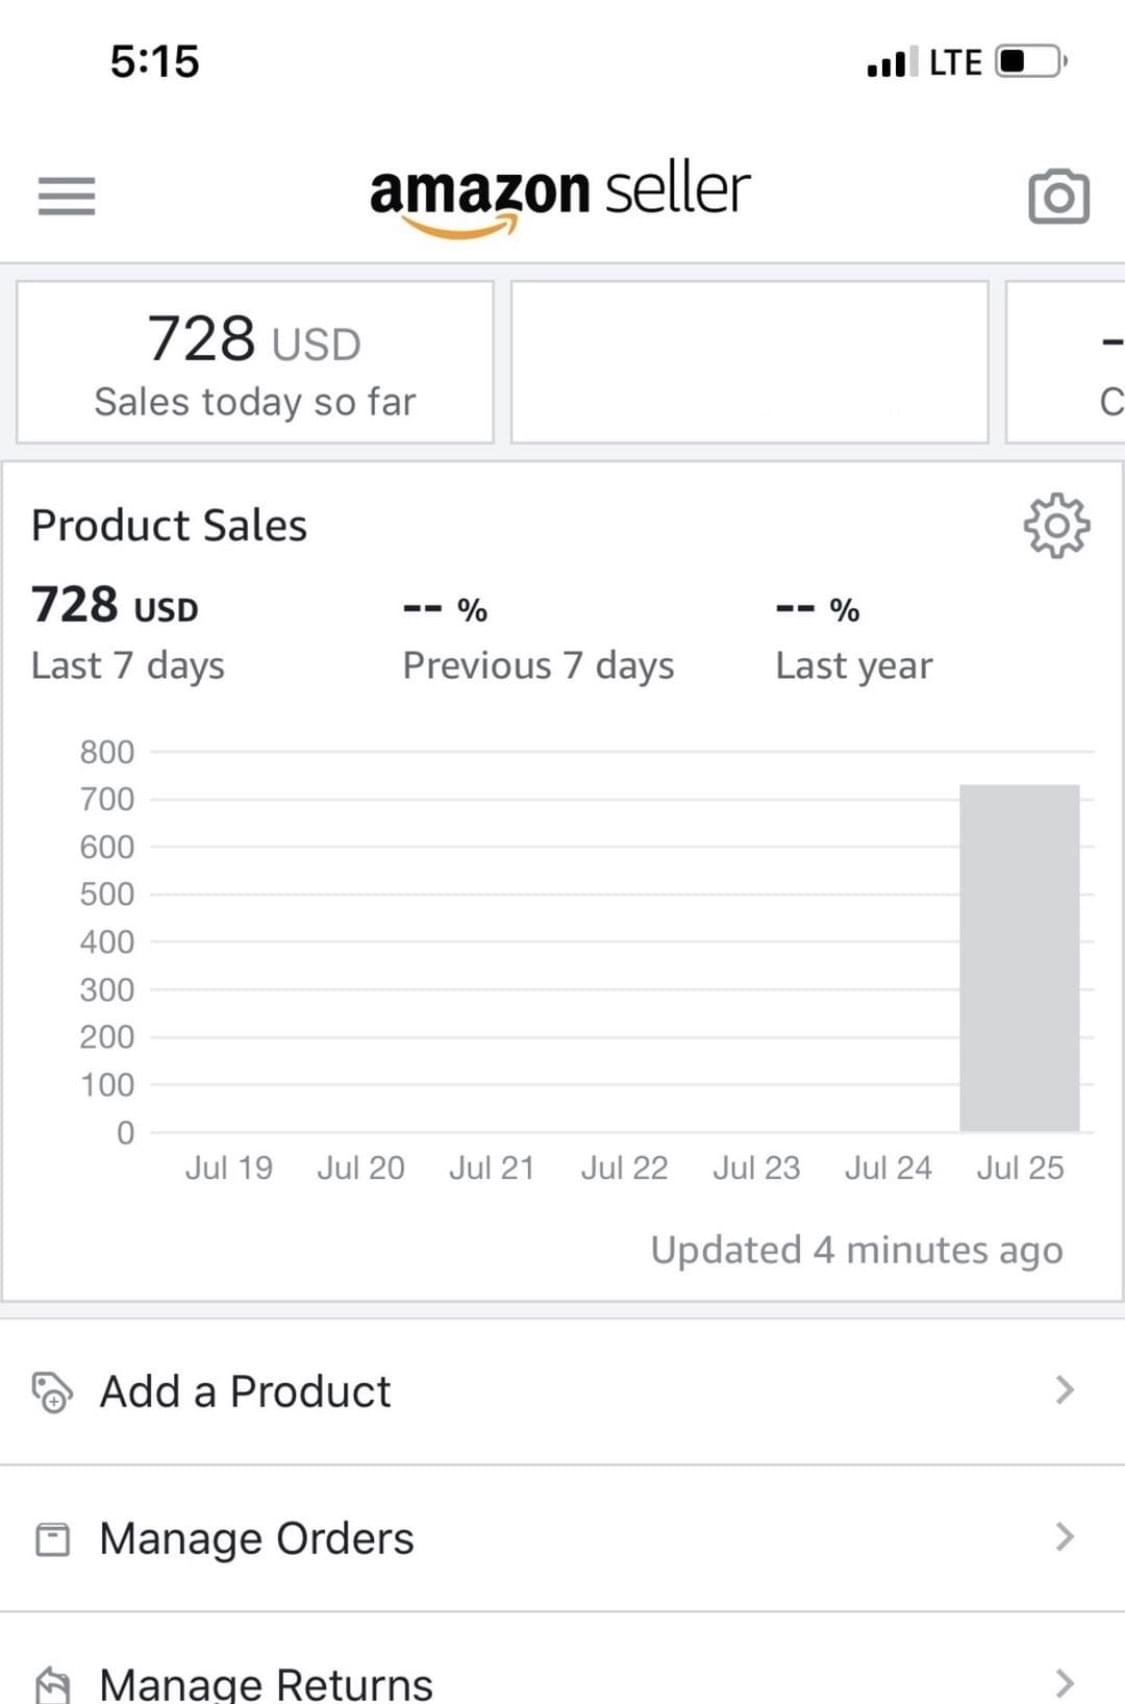The width and height of the screenshot is (1125, 1704).
Task: Tap the Jul 25 sales bar
Action: click(1019, 958)
